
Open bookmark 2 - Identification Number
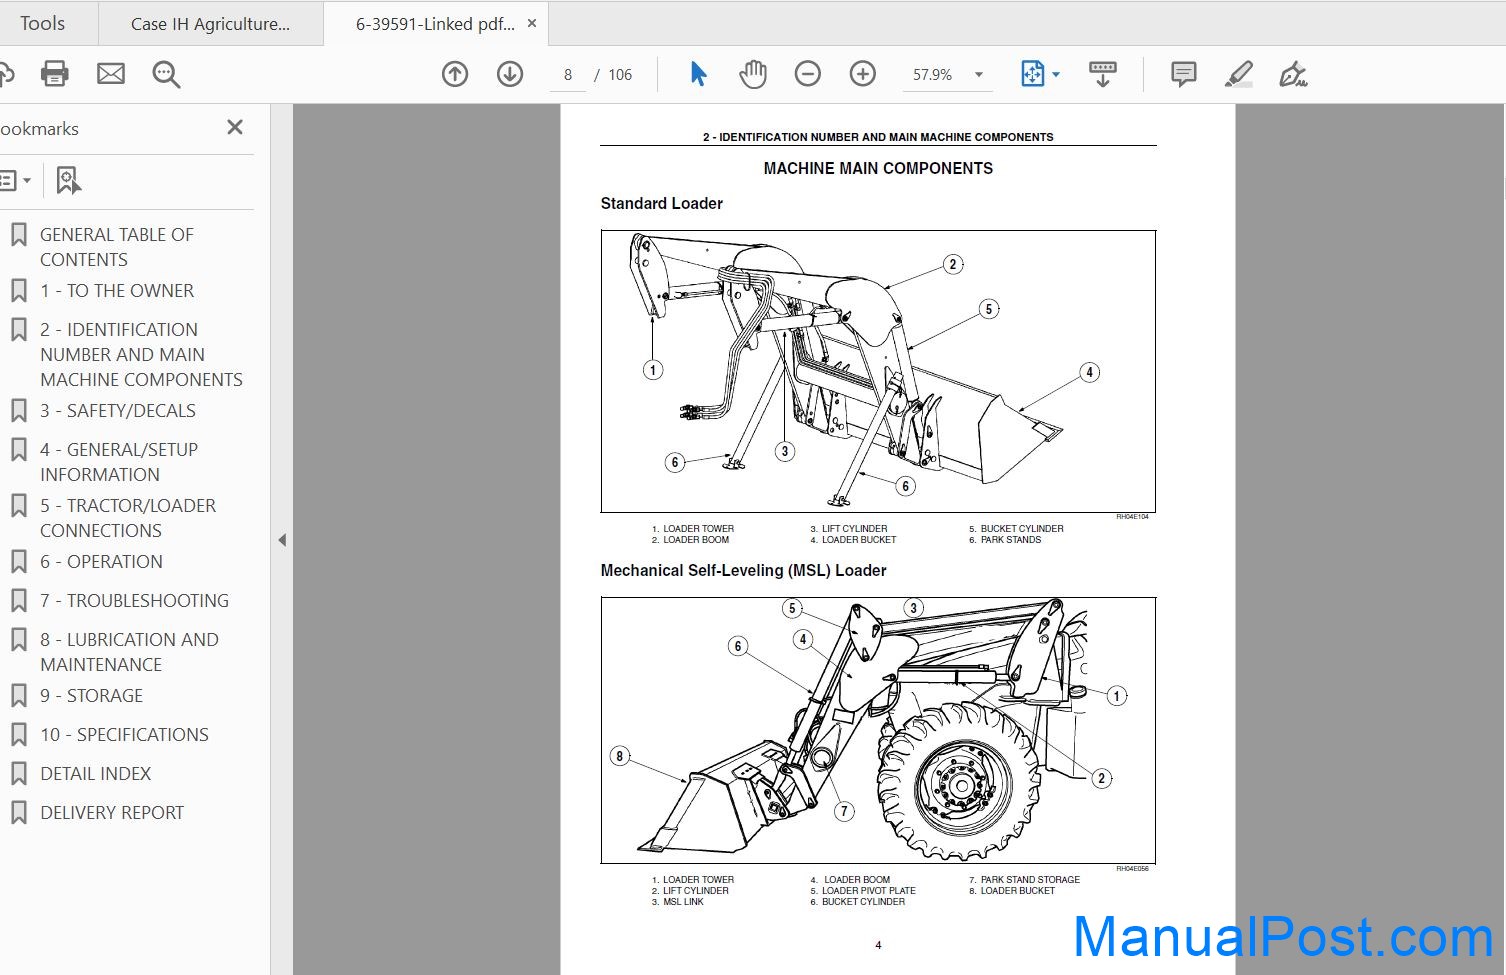click(x=141, y=355)
